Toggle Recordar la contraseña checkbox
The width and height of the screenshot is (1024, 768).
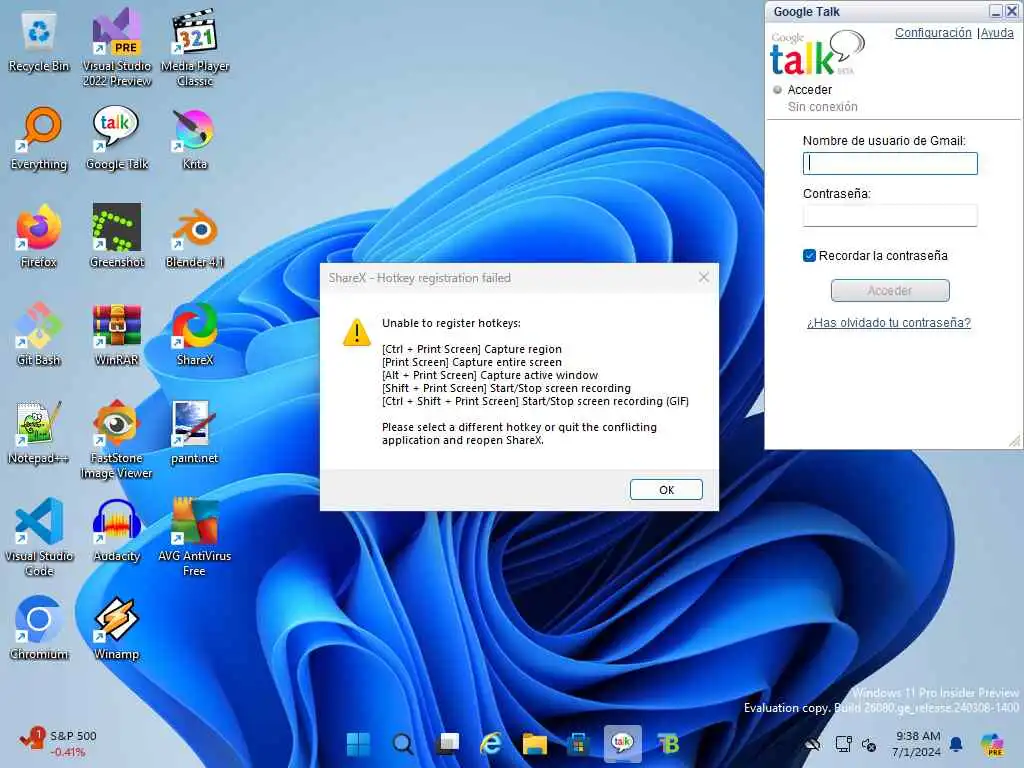pyautogui.click(x=809, y=255)
